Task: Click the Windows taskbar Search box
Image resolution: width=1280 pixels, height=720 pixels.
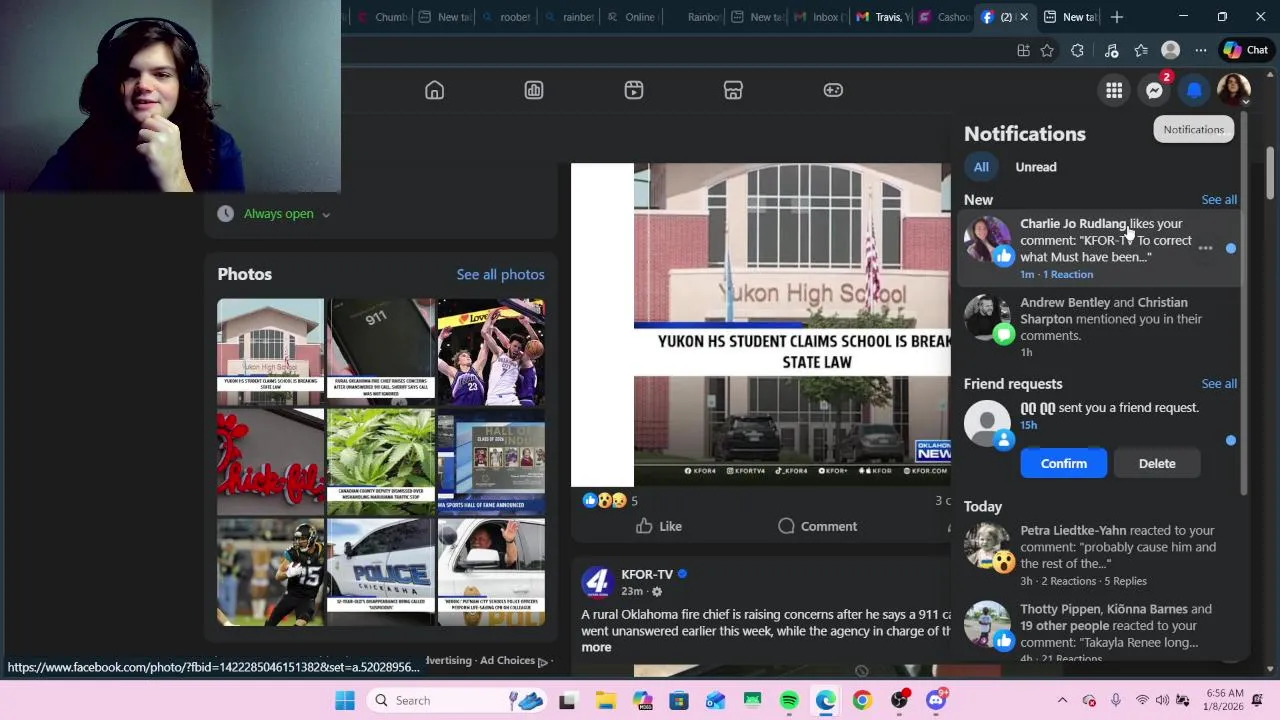Action: (456, 701)
